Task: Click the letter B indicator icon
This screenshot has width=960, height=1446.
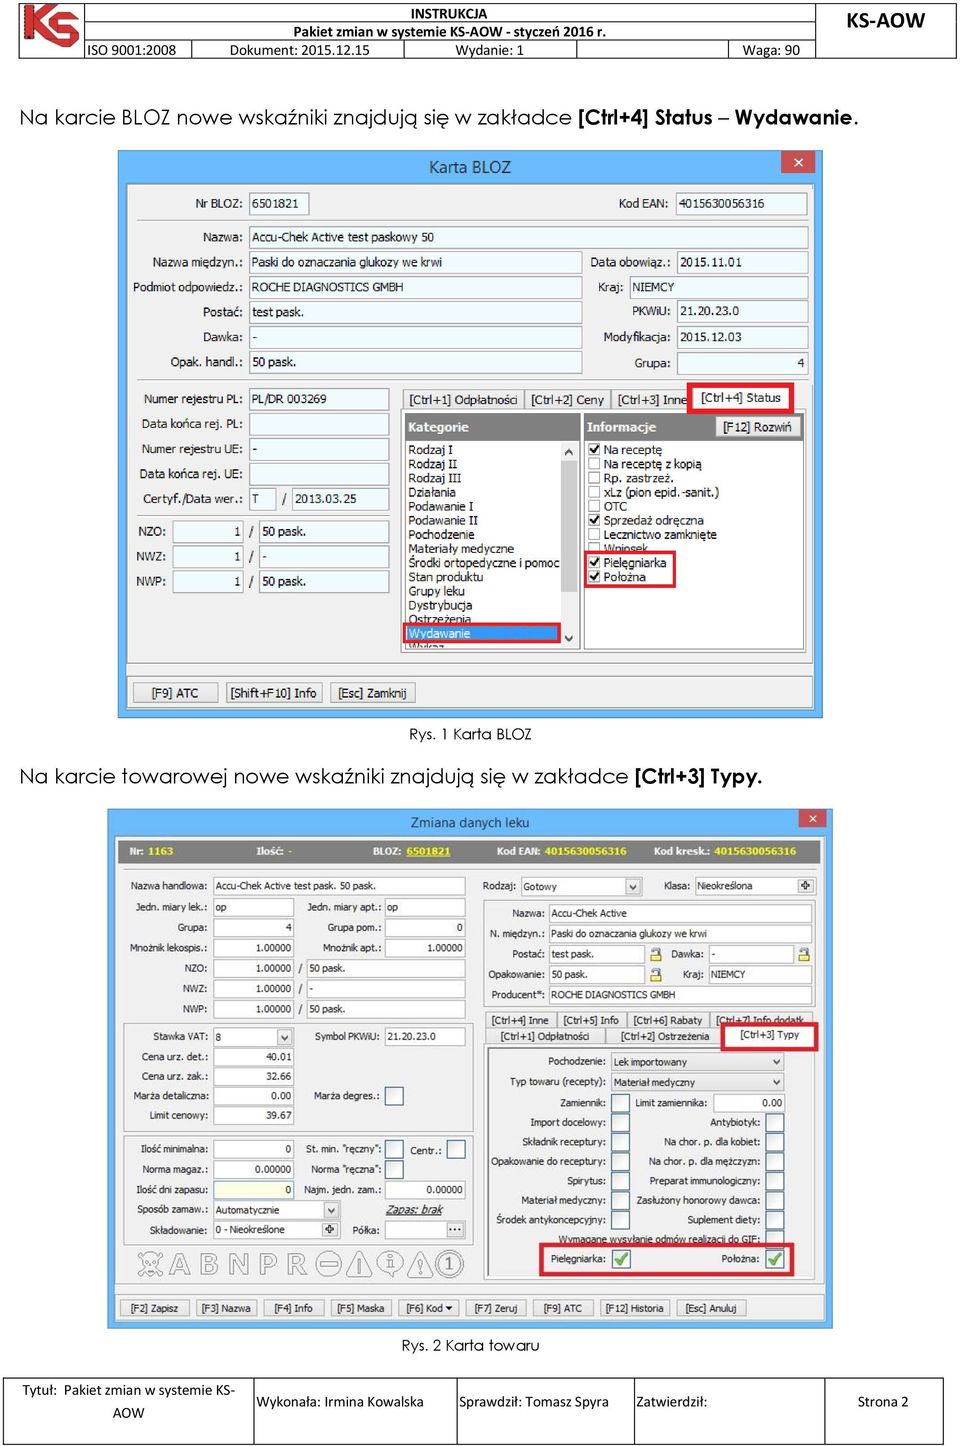Action: (x=209, y=1264)
